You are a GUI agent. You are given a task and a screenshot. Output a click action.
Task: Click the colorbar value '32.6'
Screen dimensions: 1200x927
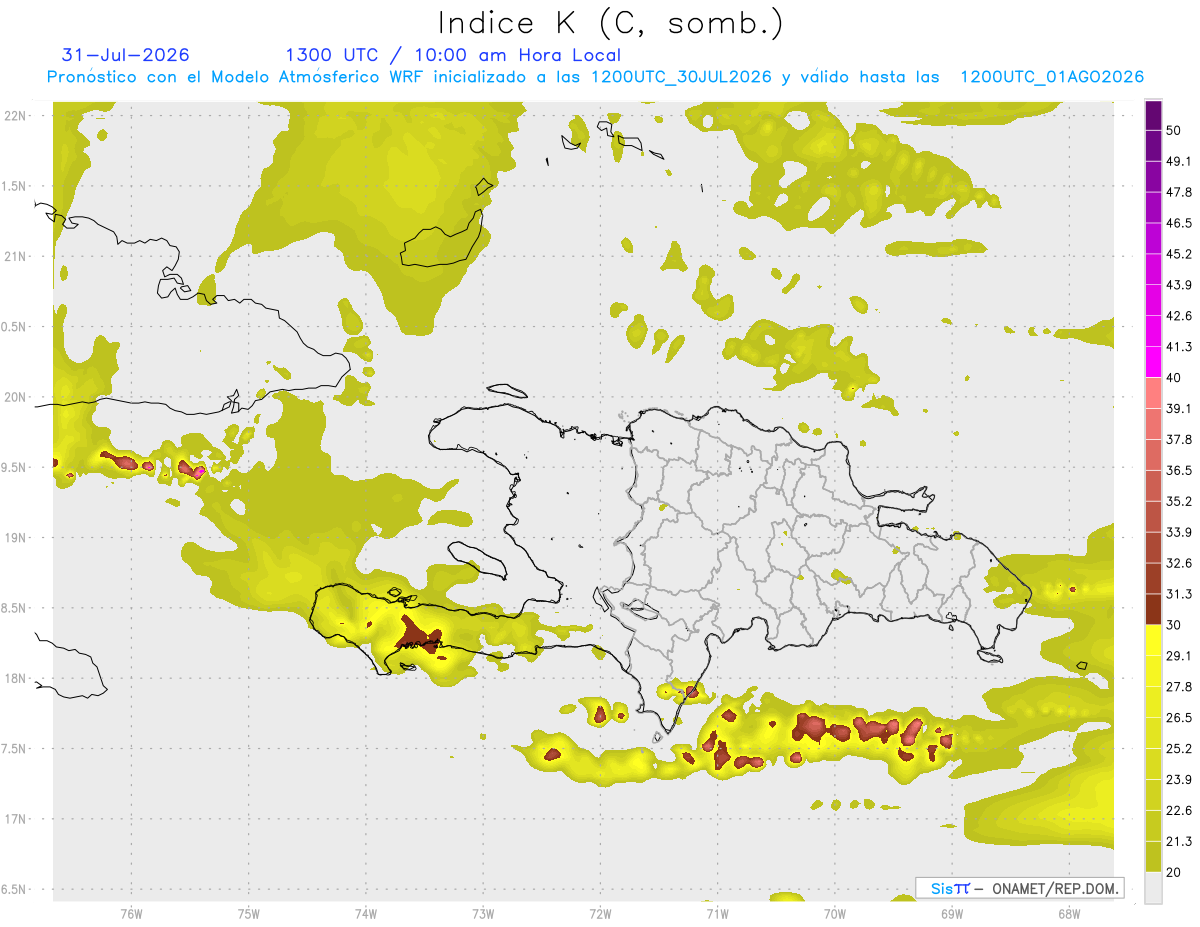coord(1179,563)
